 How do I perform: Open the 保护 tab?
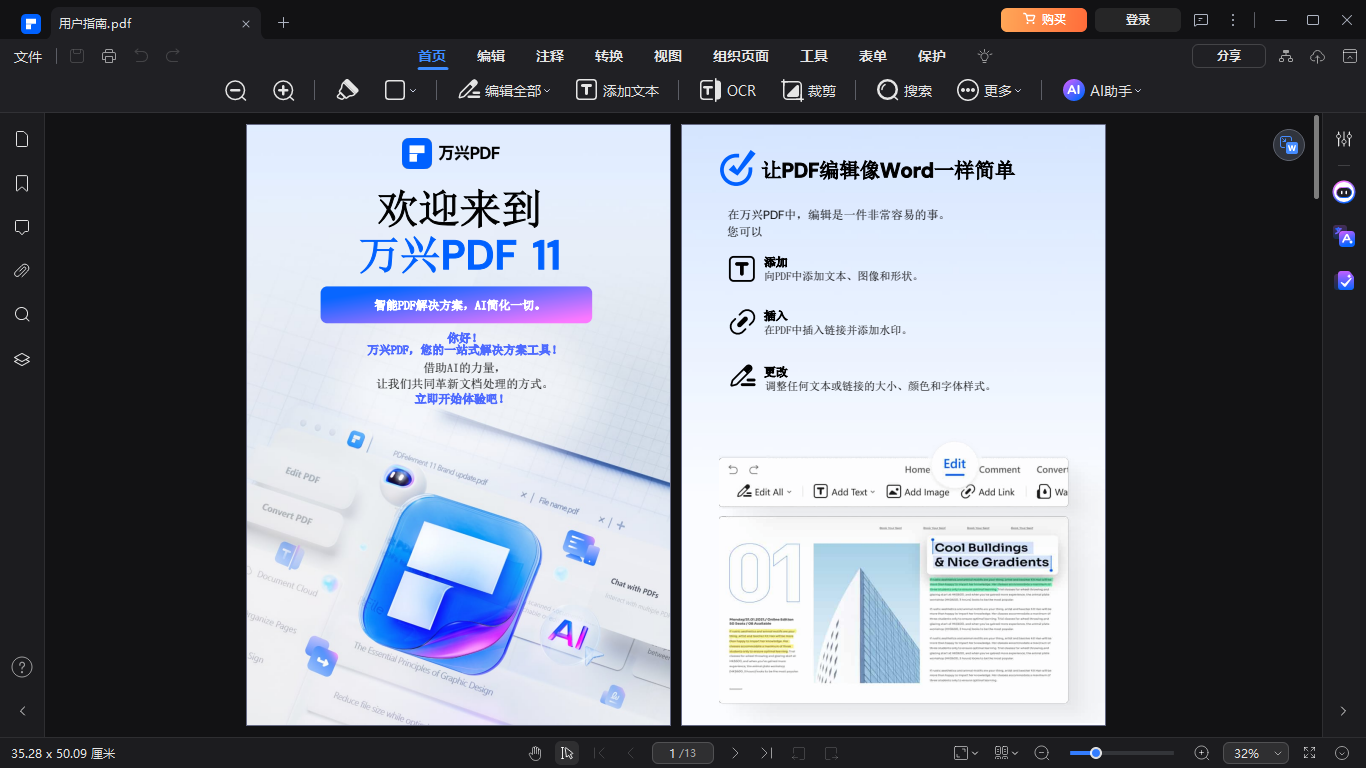(932, 56)
